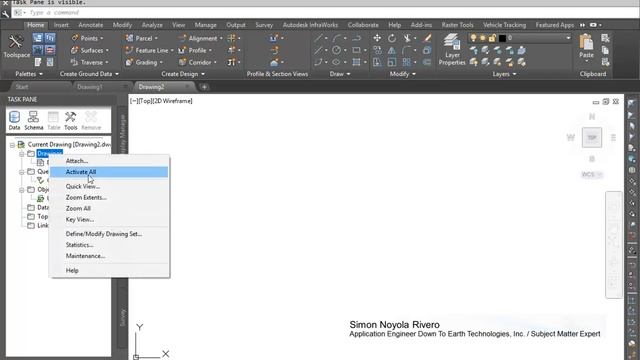Choose Maintenance... in context menu
The width and height of the screenshot is (640, 360).
(109, 256)
